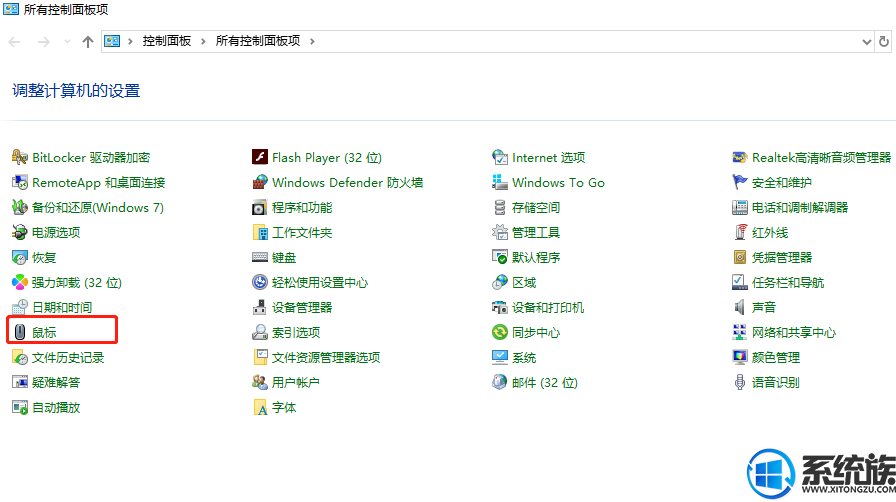Click the 语音识别 microphone icon

(739, 383)
